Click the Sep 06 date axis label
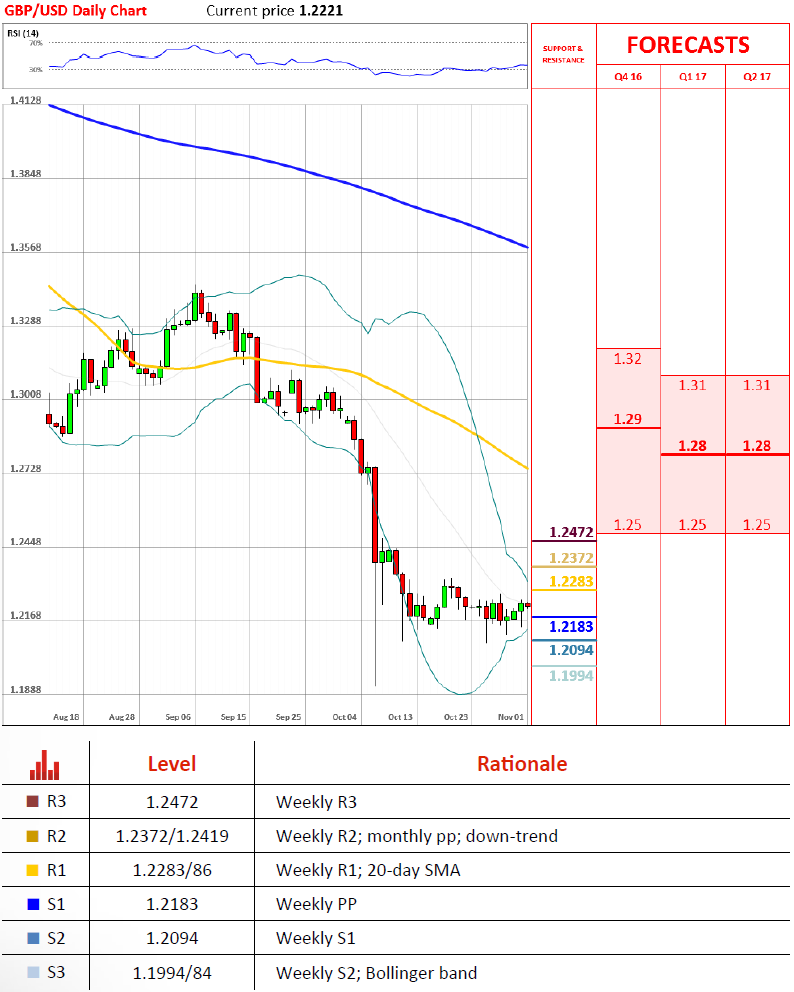The height and width of the screenshot is (992, 794). point(178,717)
